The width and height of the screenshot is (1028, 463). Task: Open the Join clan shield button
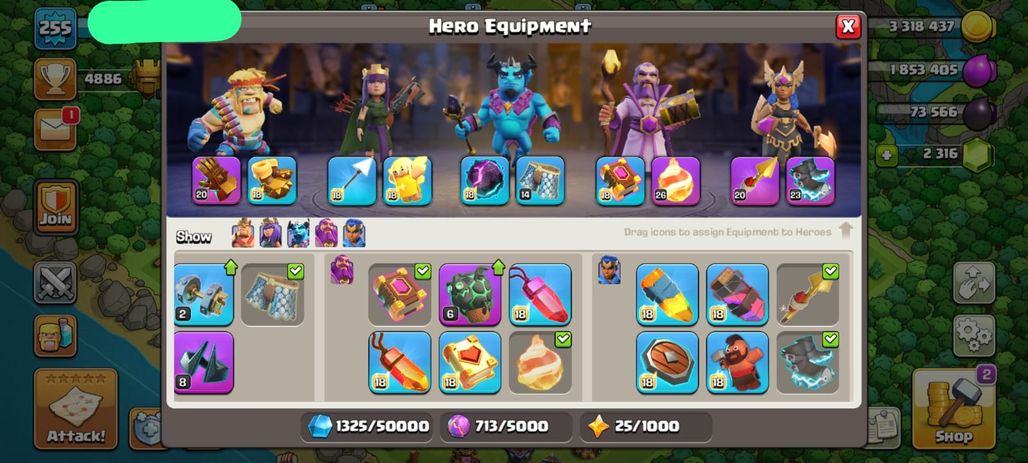(x=56, y=207)
